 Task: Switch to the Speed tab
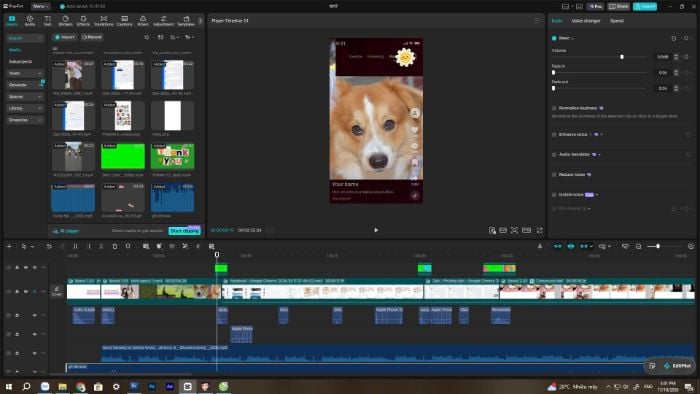[x=617, y=21]
